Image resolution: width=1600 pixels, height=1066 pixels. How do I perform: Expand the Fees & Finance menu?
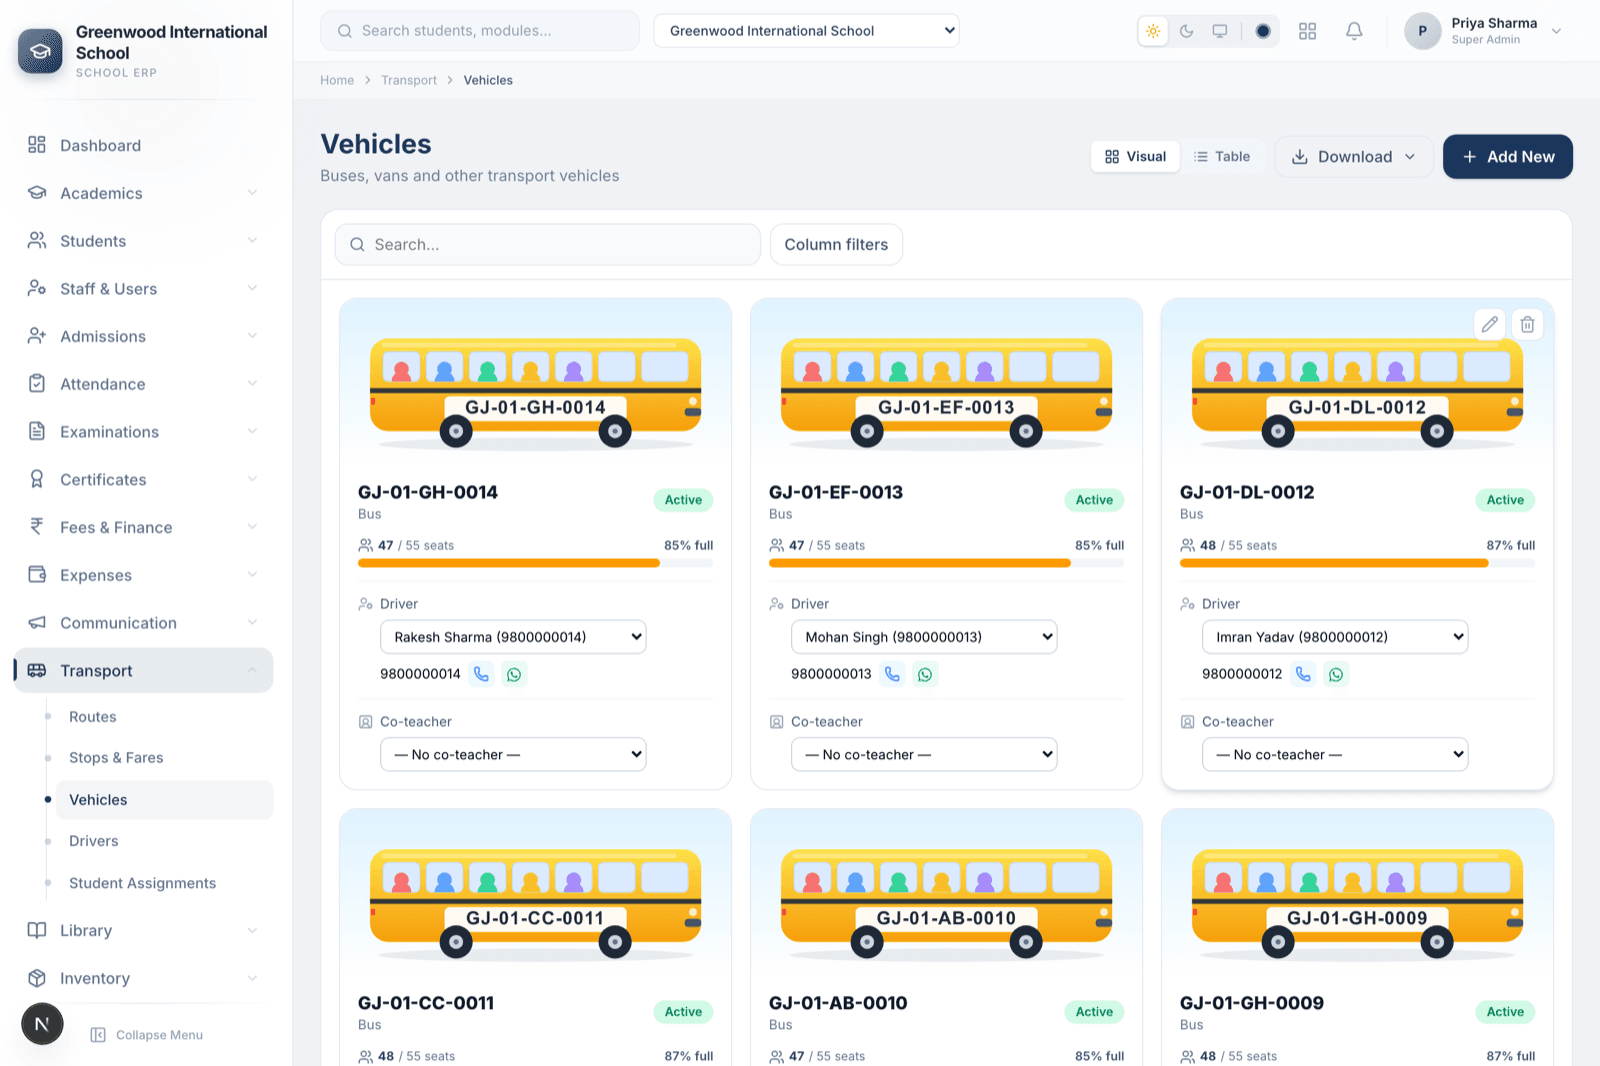(x=143, y=527)
